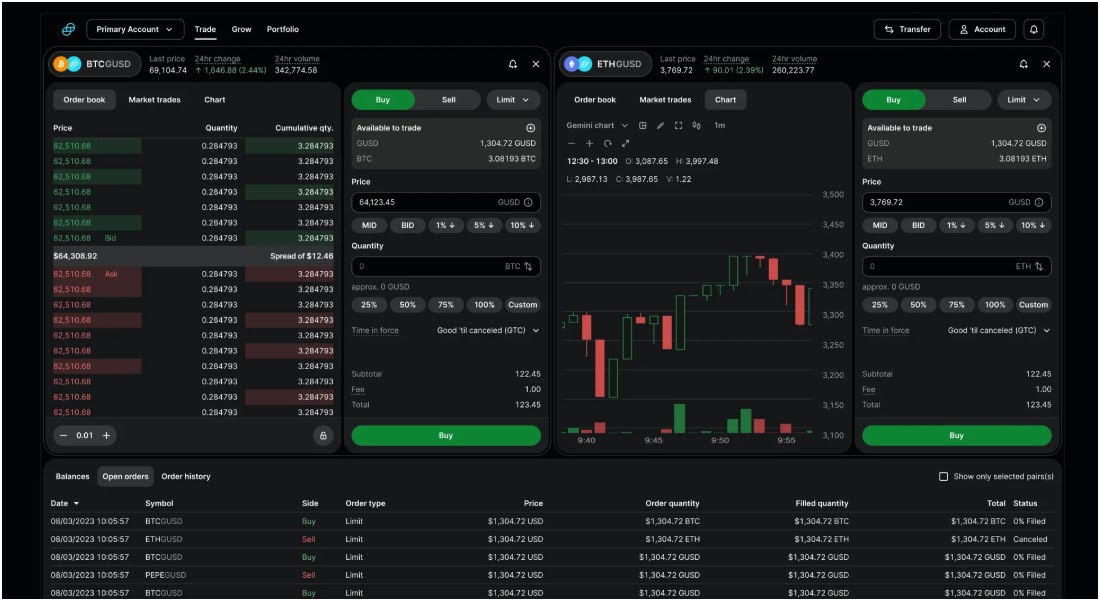The height and width of the screenshot is (601, 1100).
Task: Select the chart drawing pencil tool
Action: click(x=660, y=126)
